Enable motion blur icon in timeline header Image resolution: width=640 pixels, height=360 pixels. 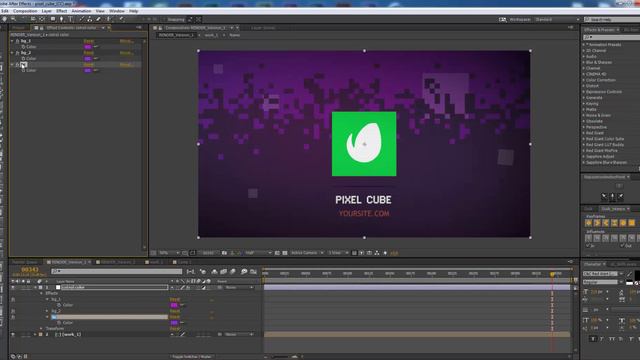tap(233, 271)
